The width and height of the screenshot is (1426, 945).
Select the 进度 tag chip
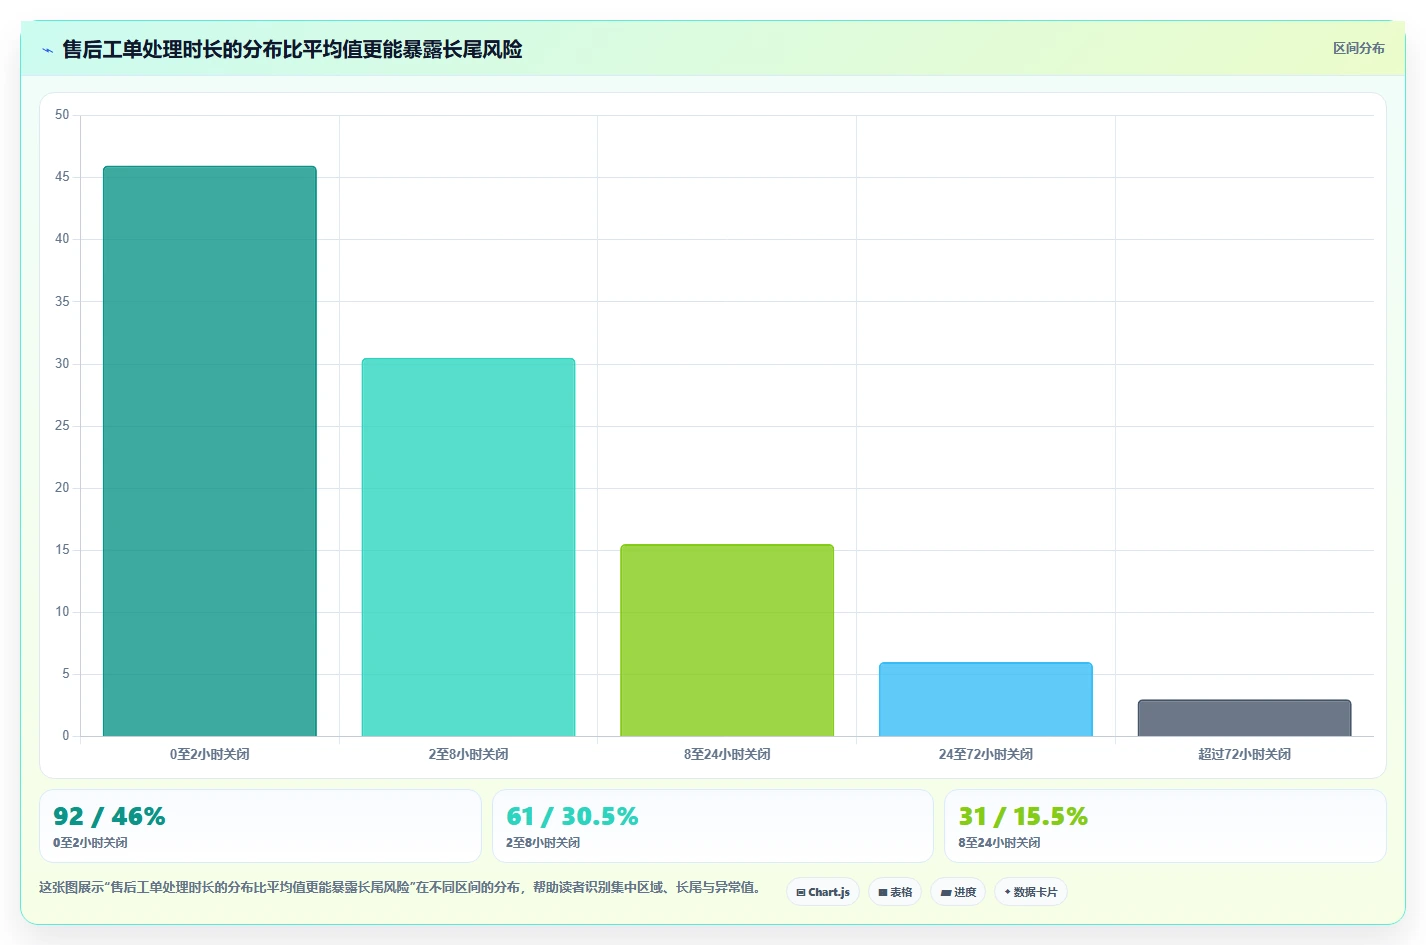coord(958,892)
